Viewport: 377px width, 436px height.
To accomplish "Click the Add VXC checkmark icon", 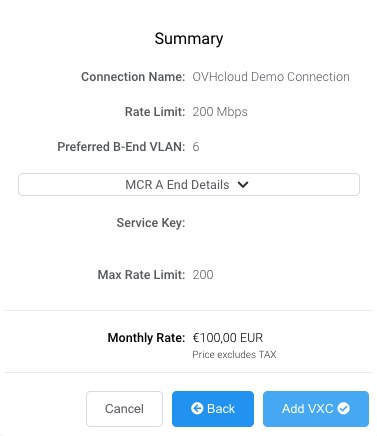I will coord(343,408).
